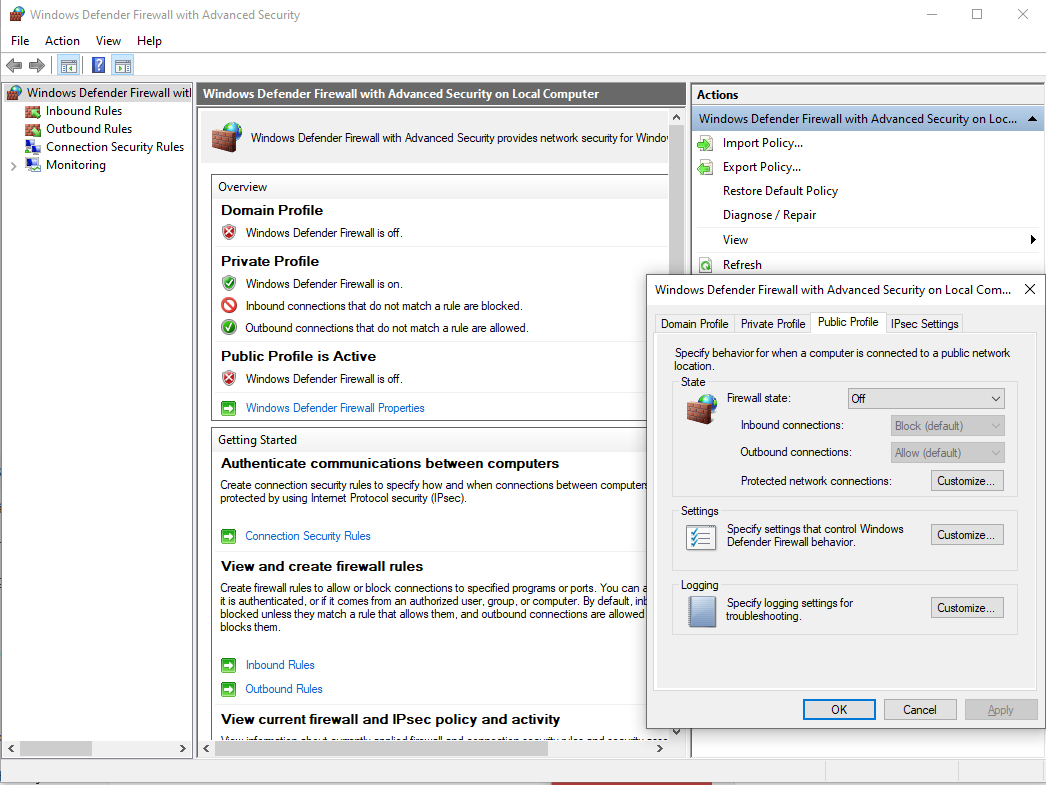This screenshot has width=1046, height=785.
Task: Click the Back arrow in the toolbar
Action: tap(14, 66)
